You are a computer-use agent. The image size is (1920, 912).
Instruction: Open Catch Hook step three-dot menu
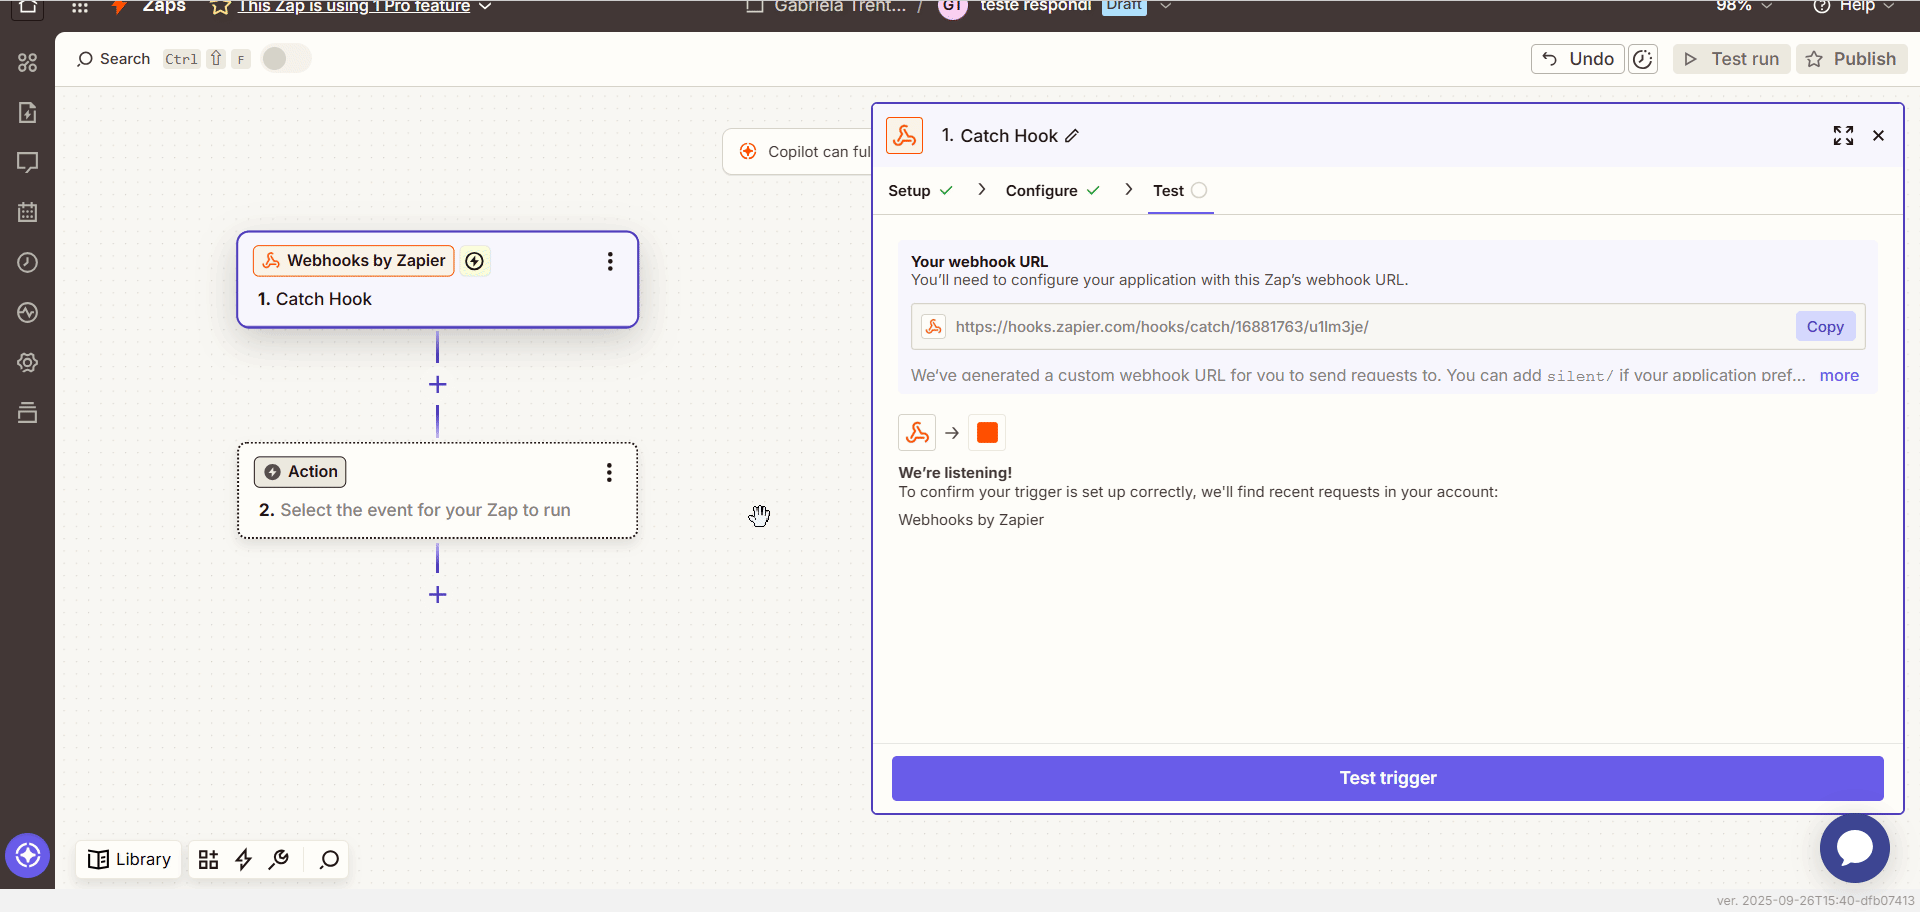point(610,262)
